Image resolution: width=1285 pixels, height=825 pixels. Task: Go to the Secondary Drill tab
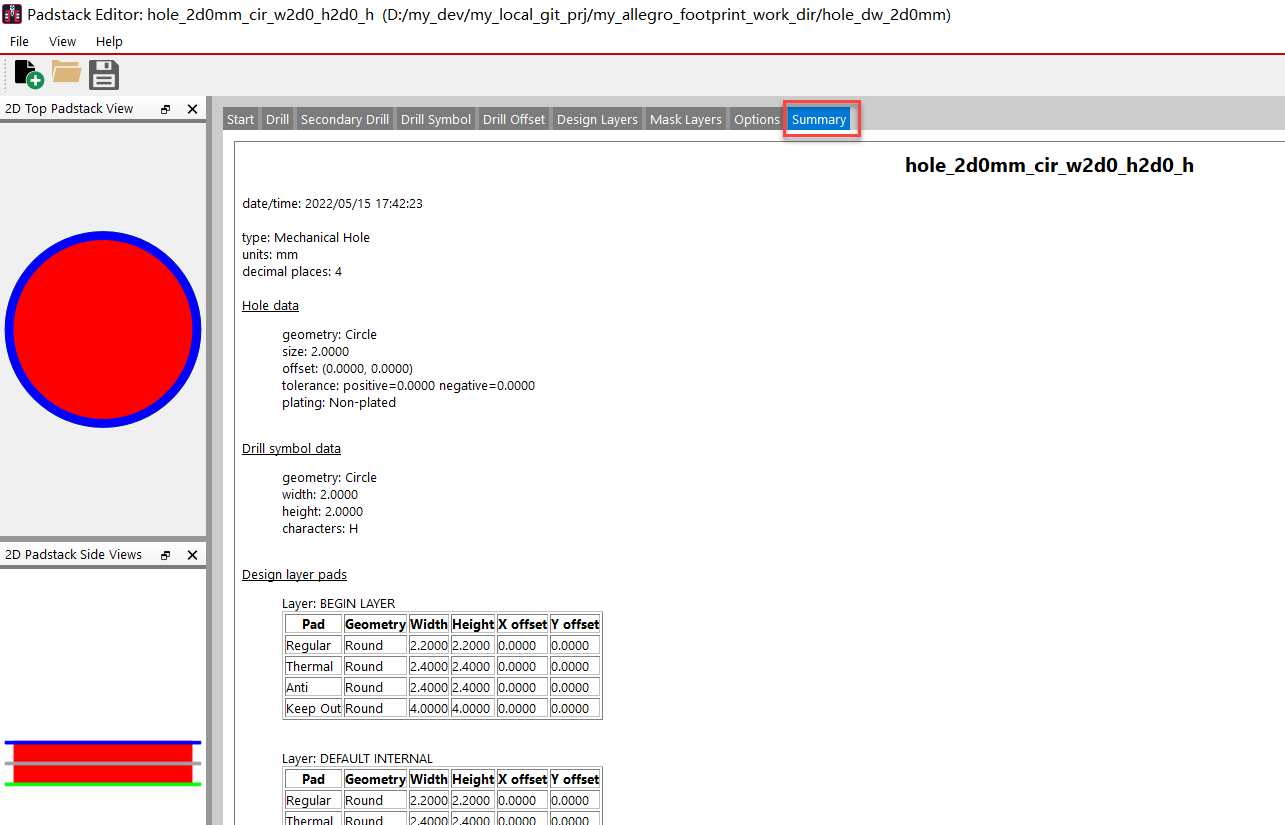[344, 119]
